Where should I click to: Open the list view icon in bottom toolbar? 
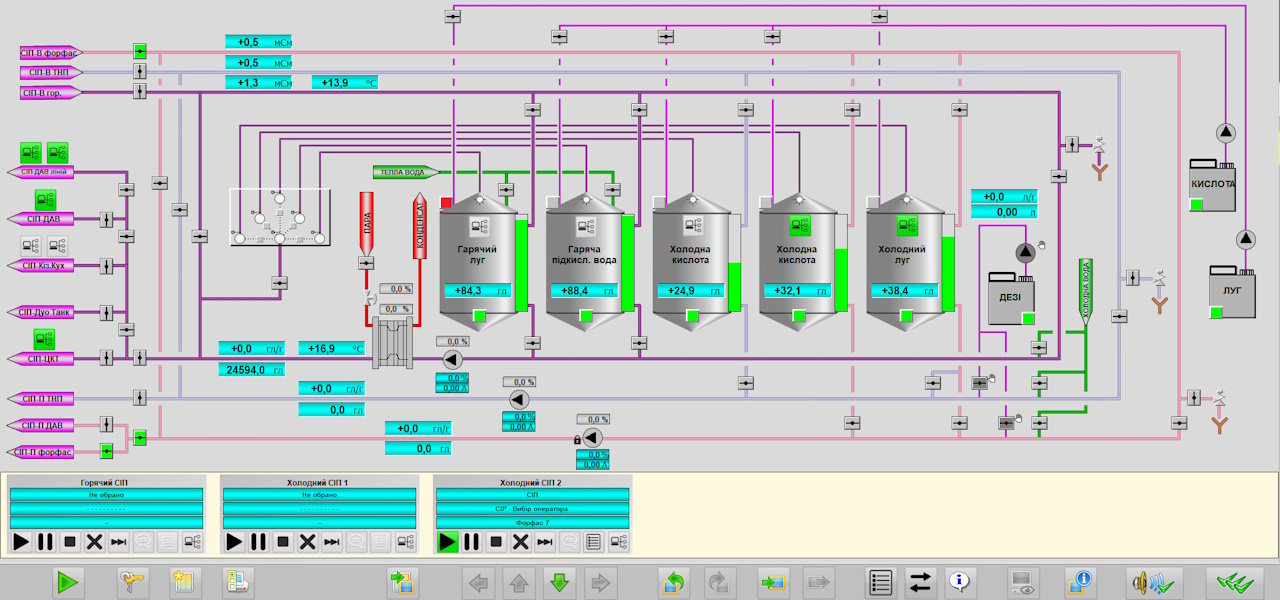click(881, 581)
